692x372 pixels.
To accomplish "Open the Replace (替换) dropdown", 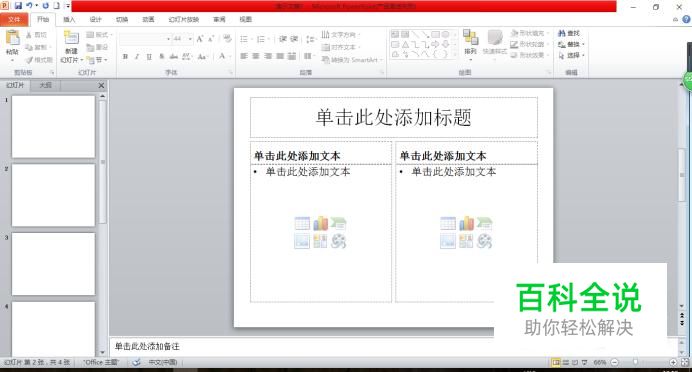I will click(571, 44).
